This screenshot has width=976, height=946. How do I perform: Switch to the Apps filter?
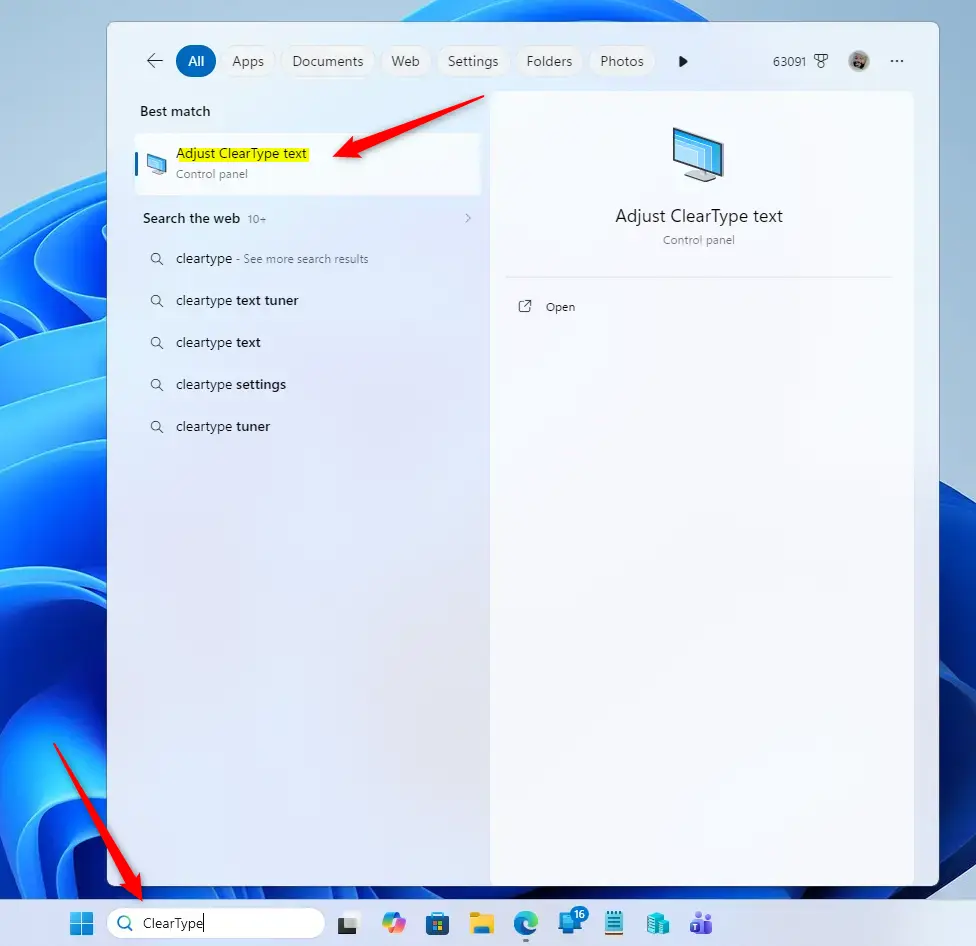click(x=248, y=61)
